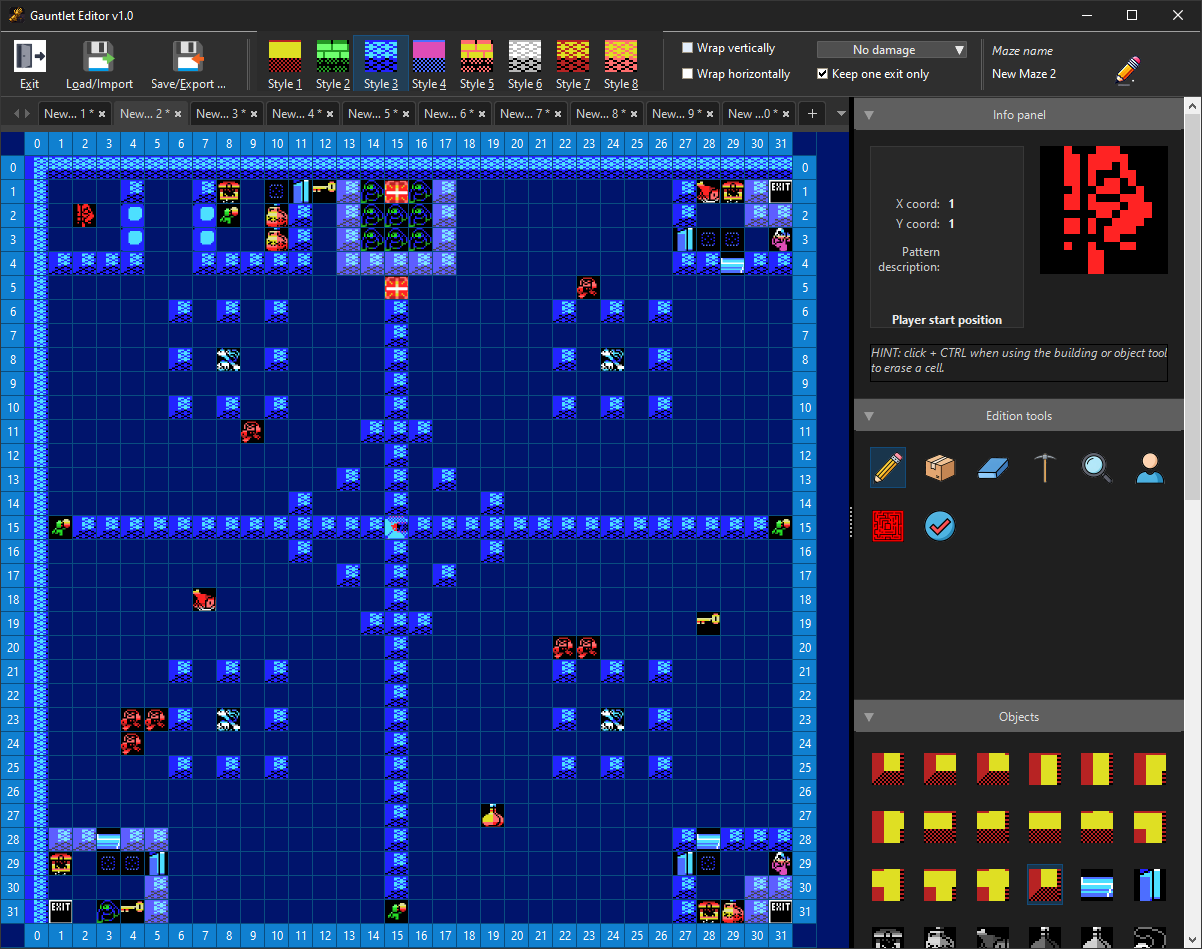Click the treasure chest at column 1, row 29
Image resolution: width=1202 pixels, height=949 pixels.
point(61,863)
